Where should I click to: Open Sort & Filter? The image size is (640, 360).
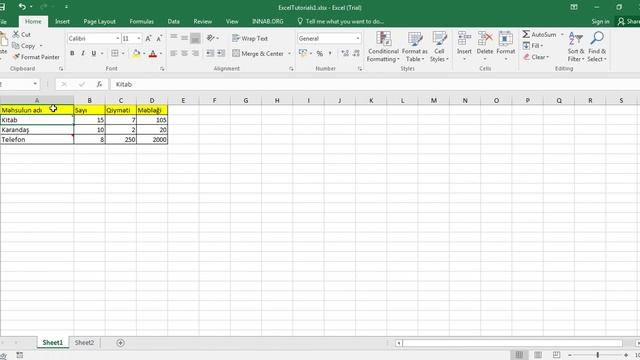point(576,47)
